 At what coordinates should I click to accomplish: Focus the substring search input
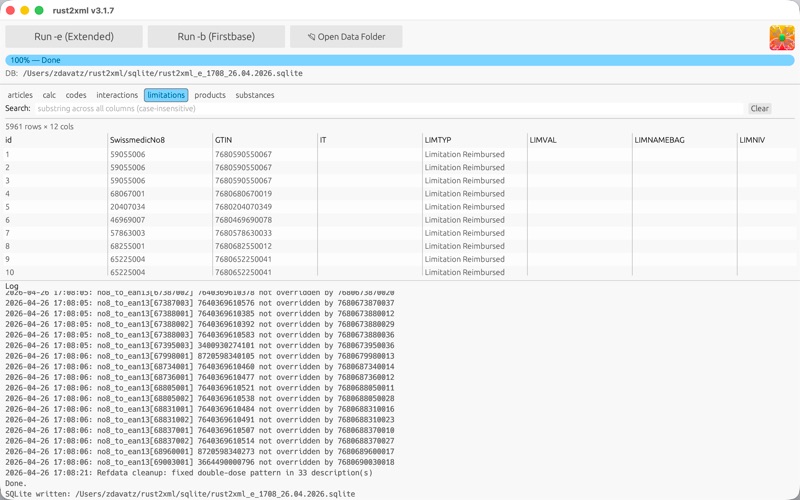point(389,108)
